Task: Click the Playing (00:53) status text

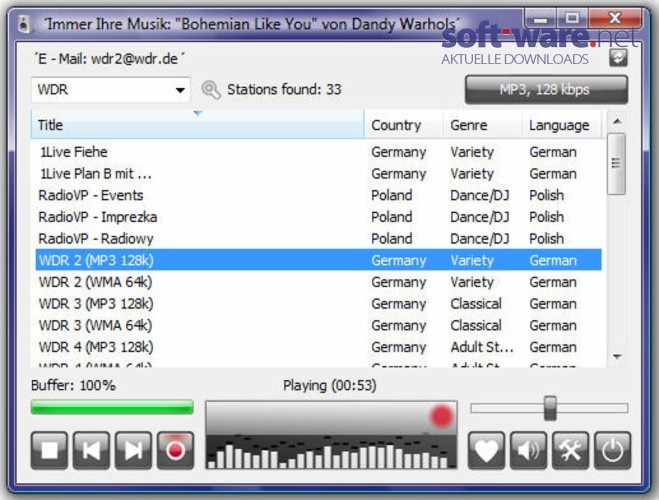Action: pyautogui.click(x=330, y=385)
